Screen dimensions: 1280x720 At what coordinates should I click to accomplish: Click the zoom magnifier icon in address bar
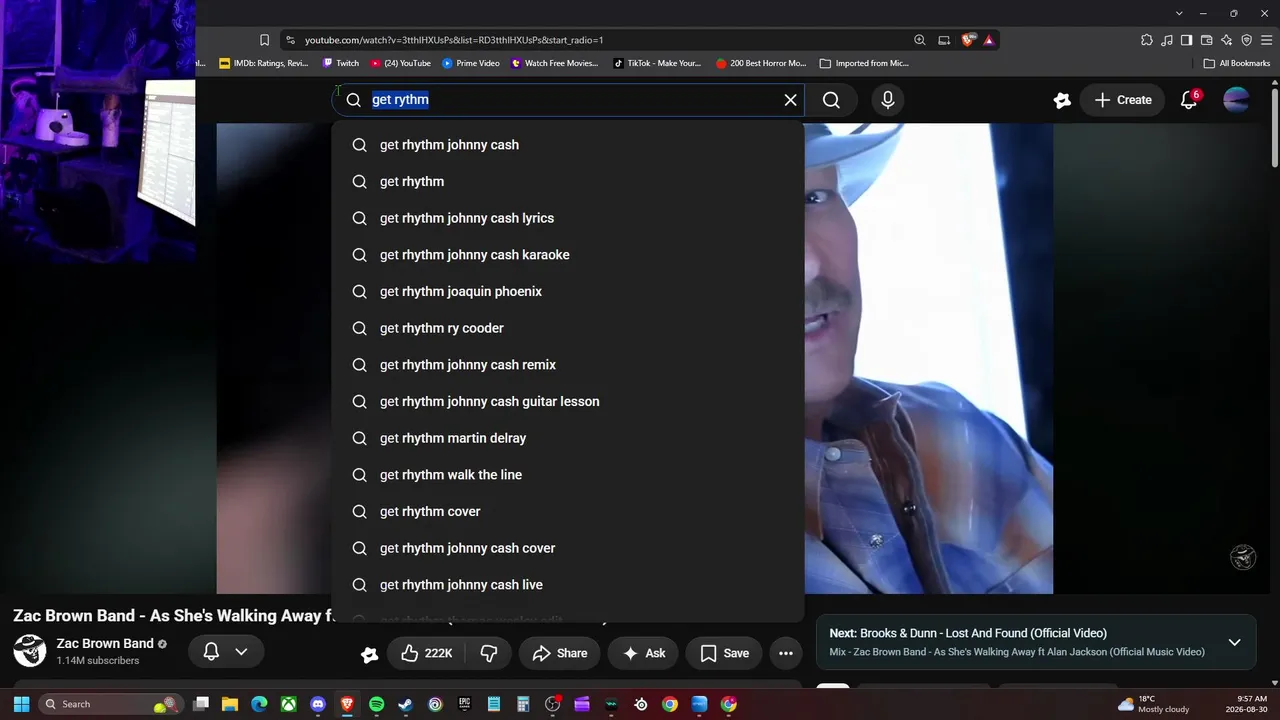[x=920, y=40]
